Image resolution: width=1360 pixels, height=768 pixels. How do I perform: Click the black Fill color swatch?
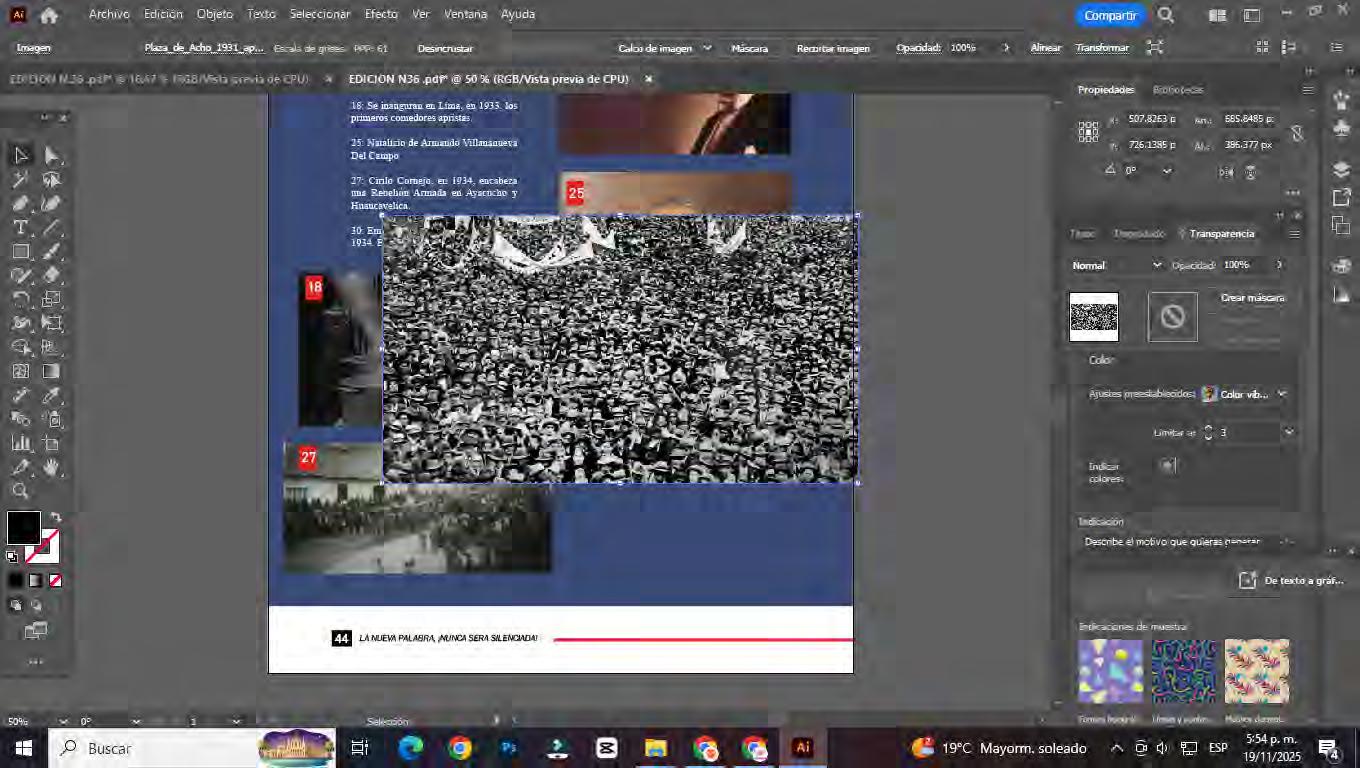[24, 528]
